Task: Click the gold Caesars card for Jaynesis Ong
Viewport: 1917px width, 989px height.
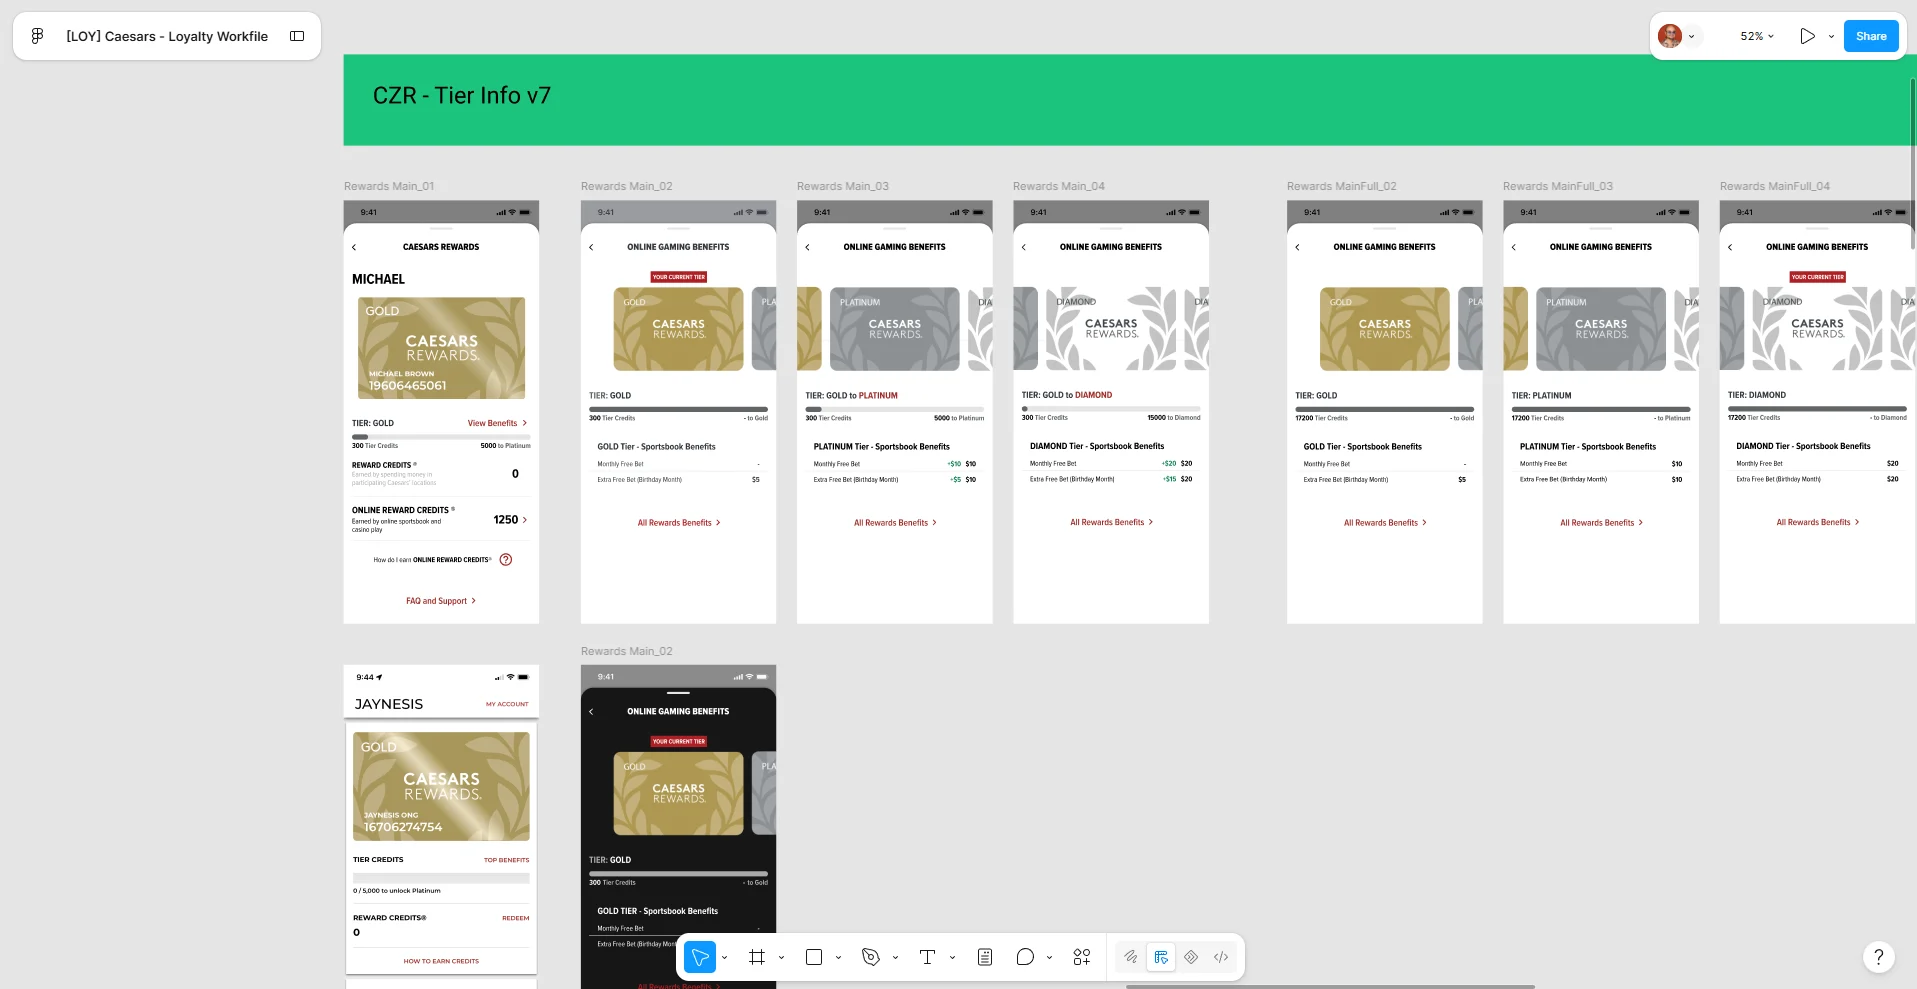Action: (x=441, y=786)
